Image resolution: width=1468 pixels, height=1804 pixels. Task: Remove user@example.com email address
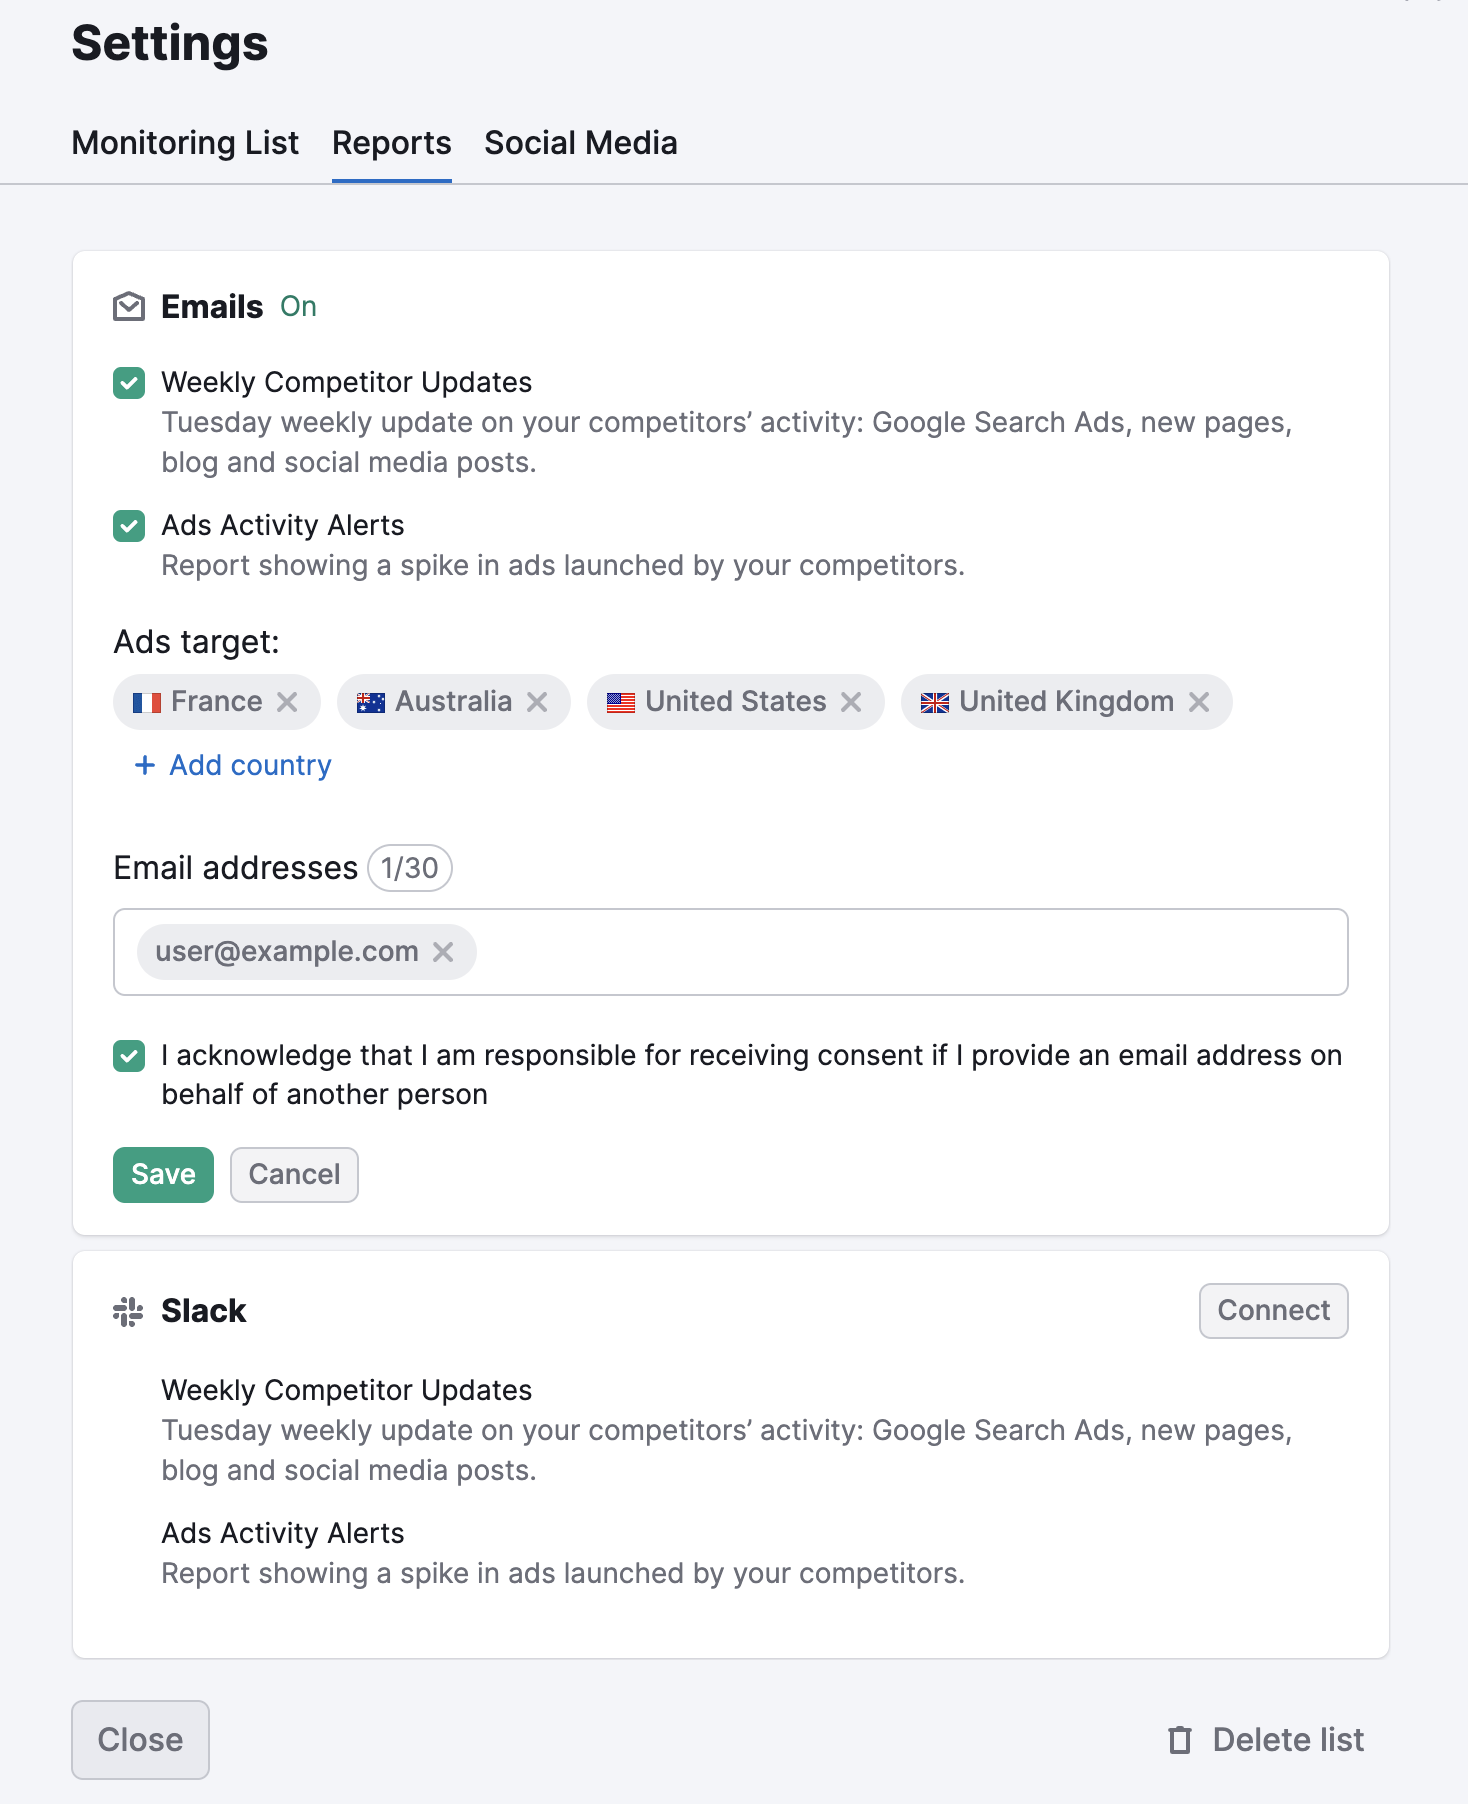point(443,952)
